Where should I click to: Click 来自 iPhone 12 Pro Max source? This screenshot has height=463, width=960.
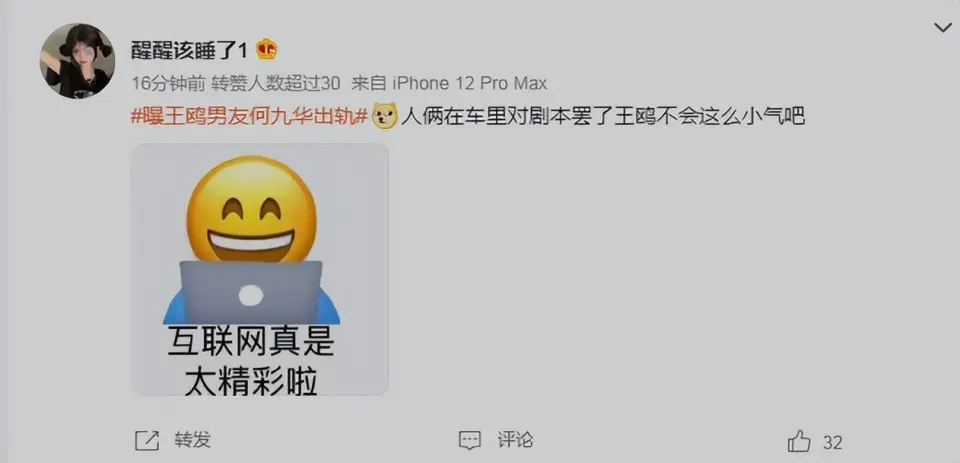(x=451, y=83)
